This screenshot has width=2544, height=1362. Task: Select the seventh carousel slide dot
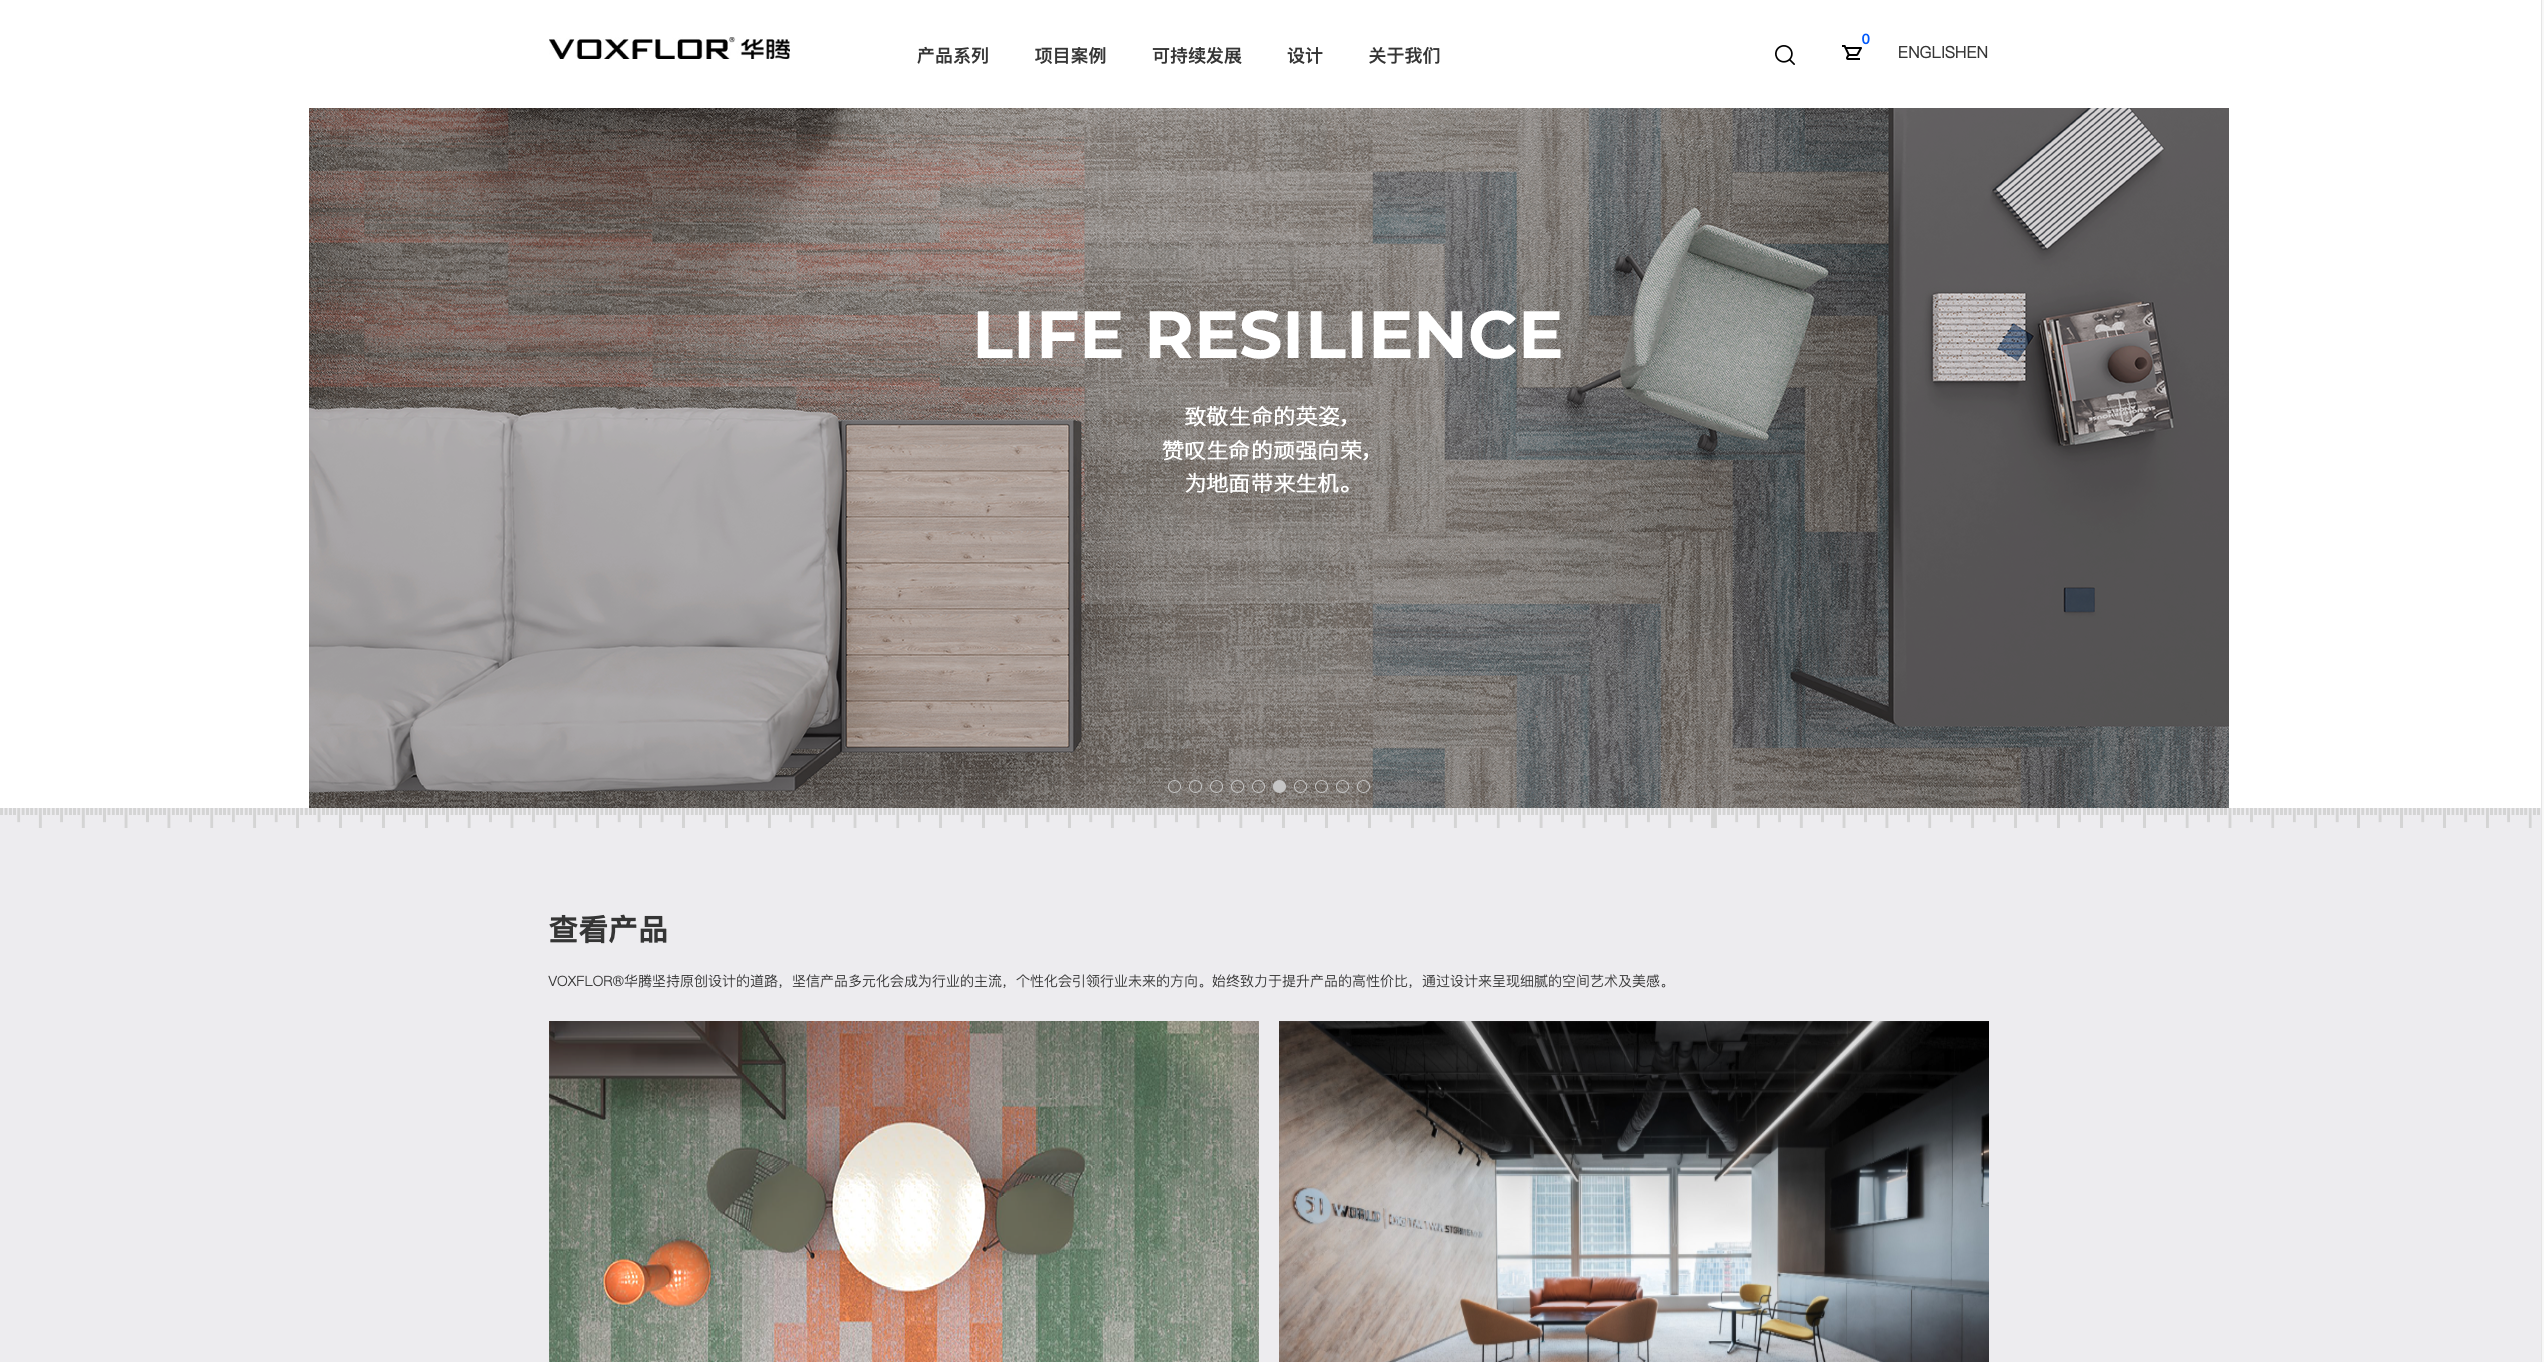point(1300,787)
